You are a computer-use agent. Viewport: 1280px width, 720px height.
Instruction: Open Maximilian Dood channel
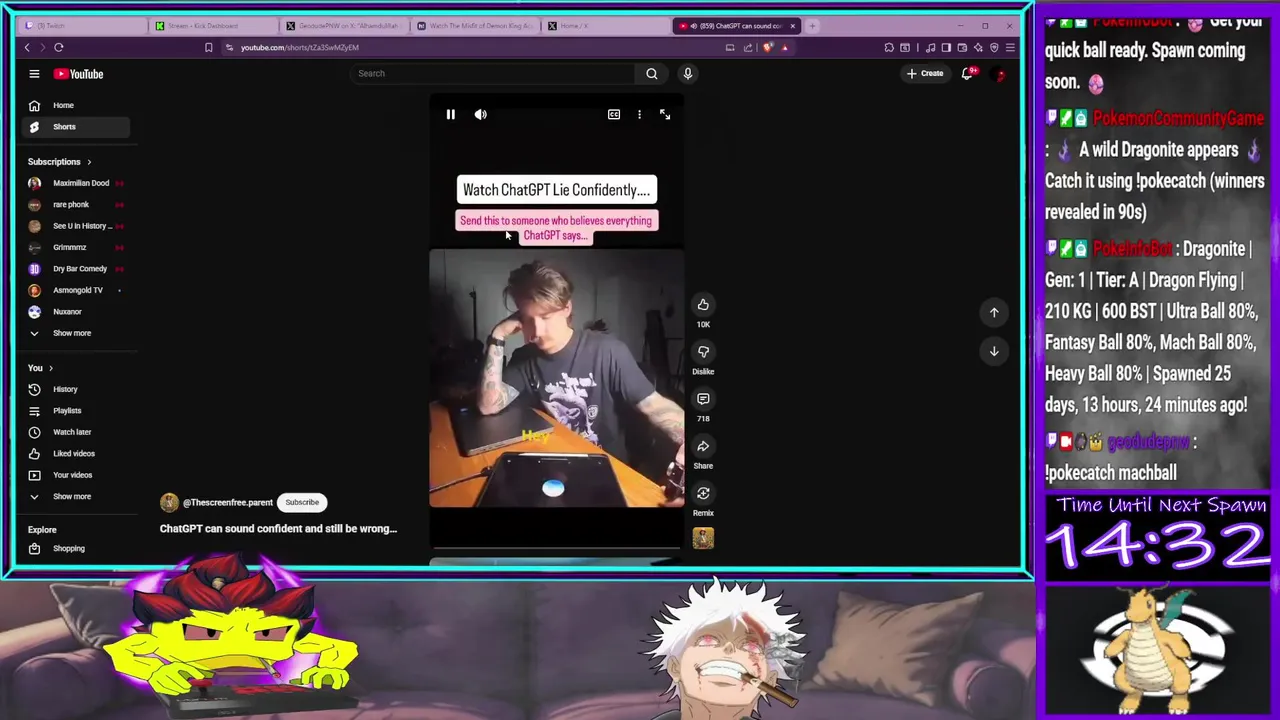tap(74, 183)
